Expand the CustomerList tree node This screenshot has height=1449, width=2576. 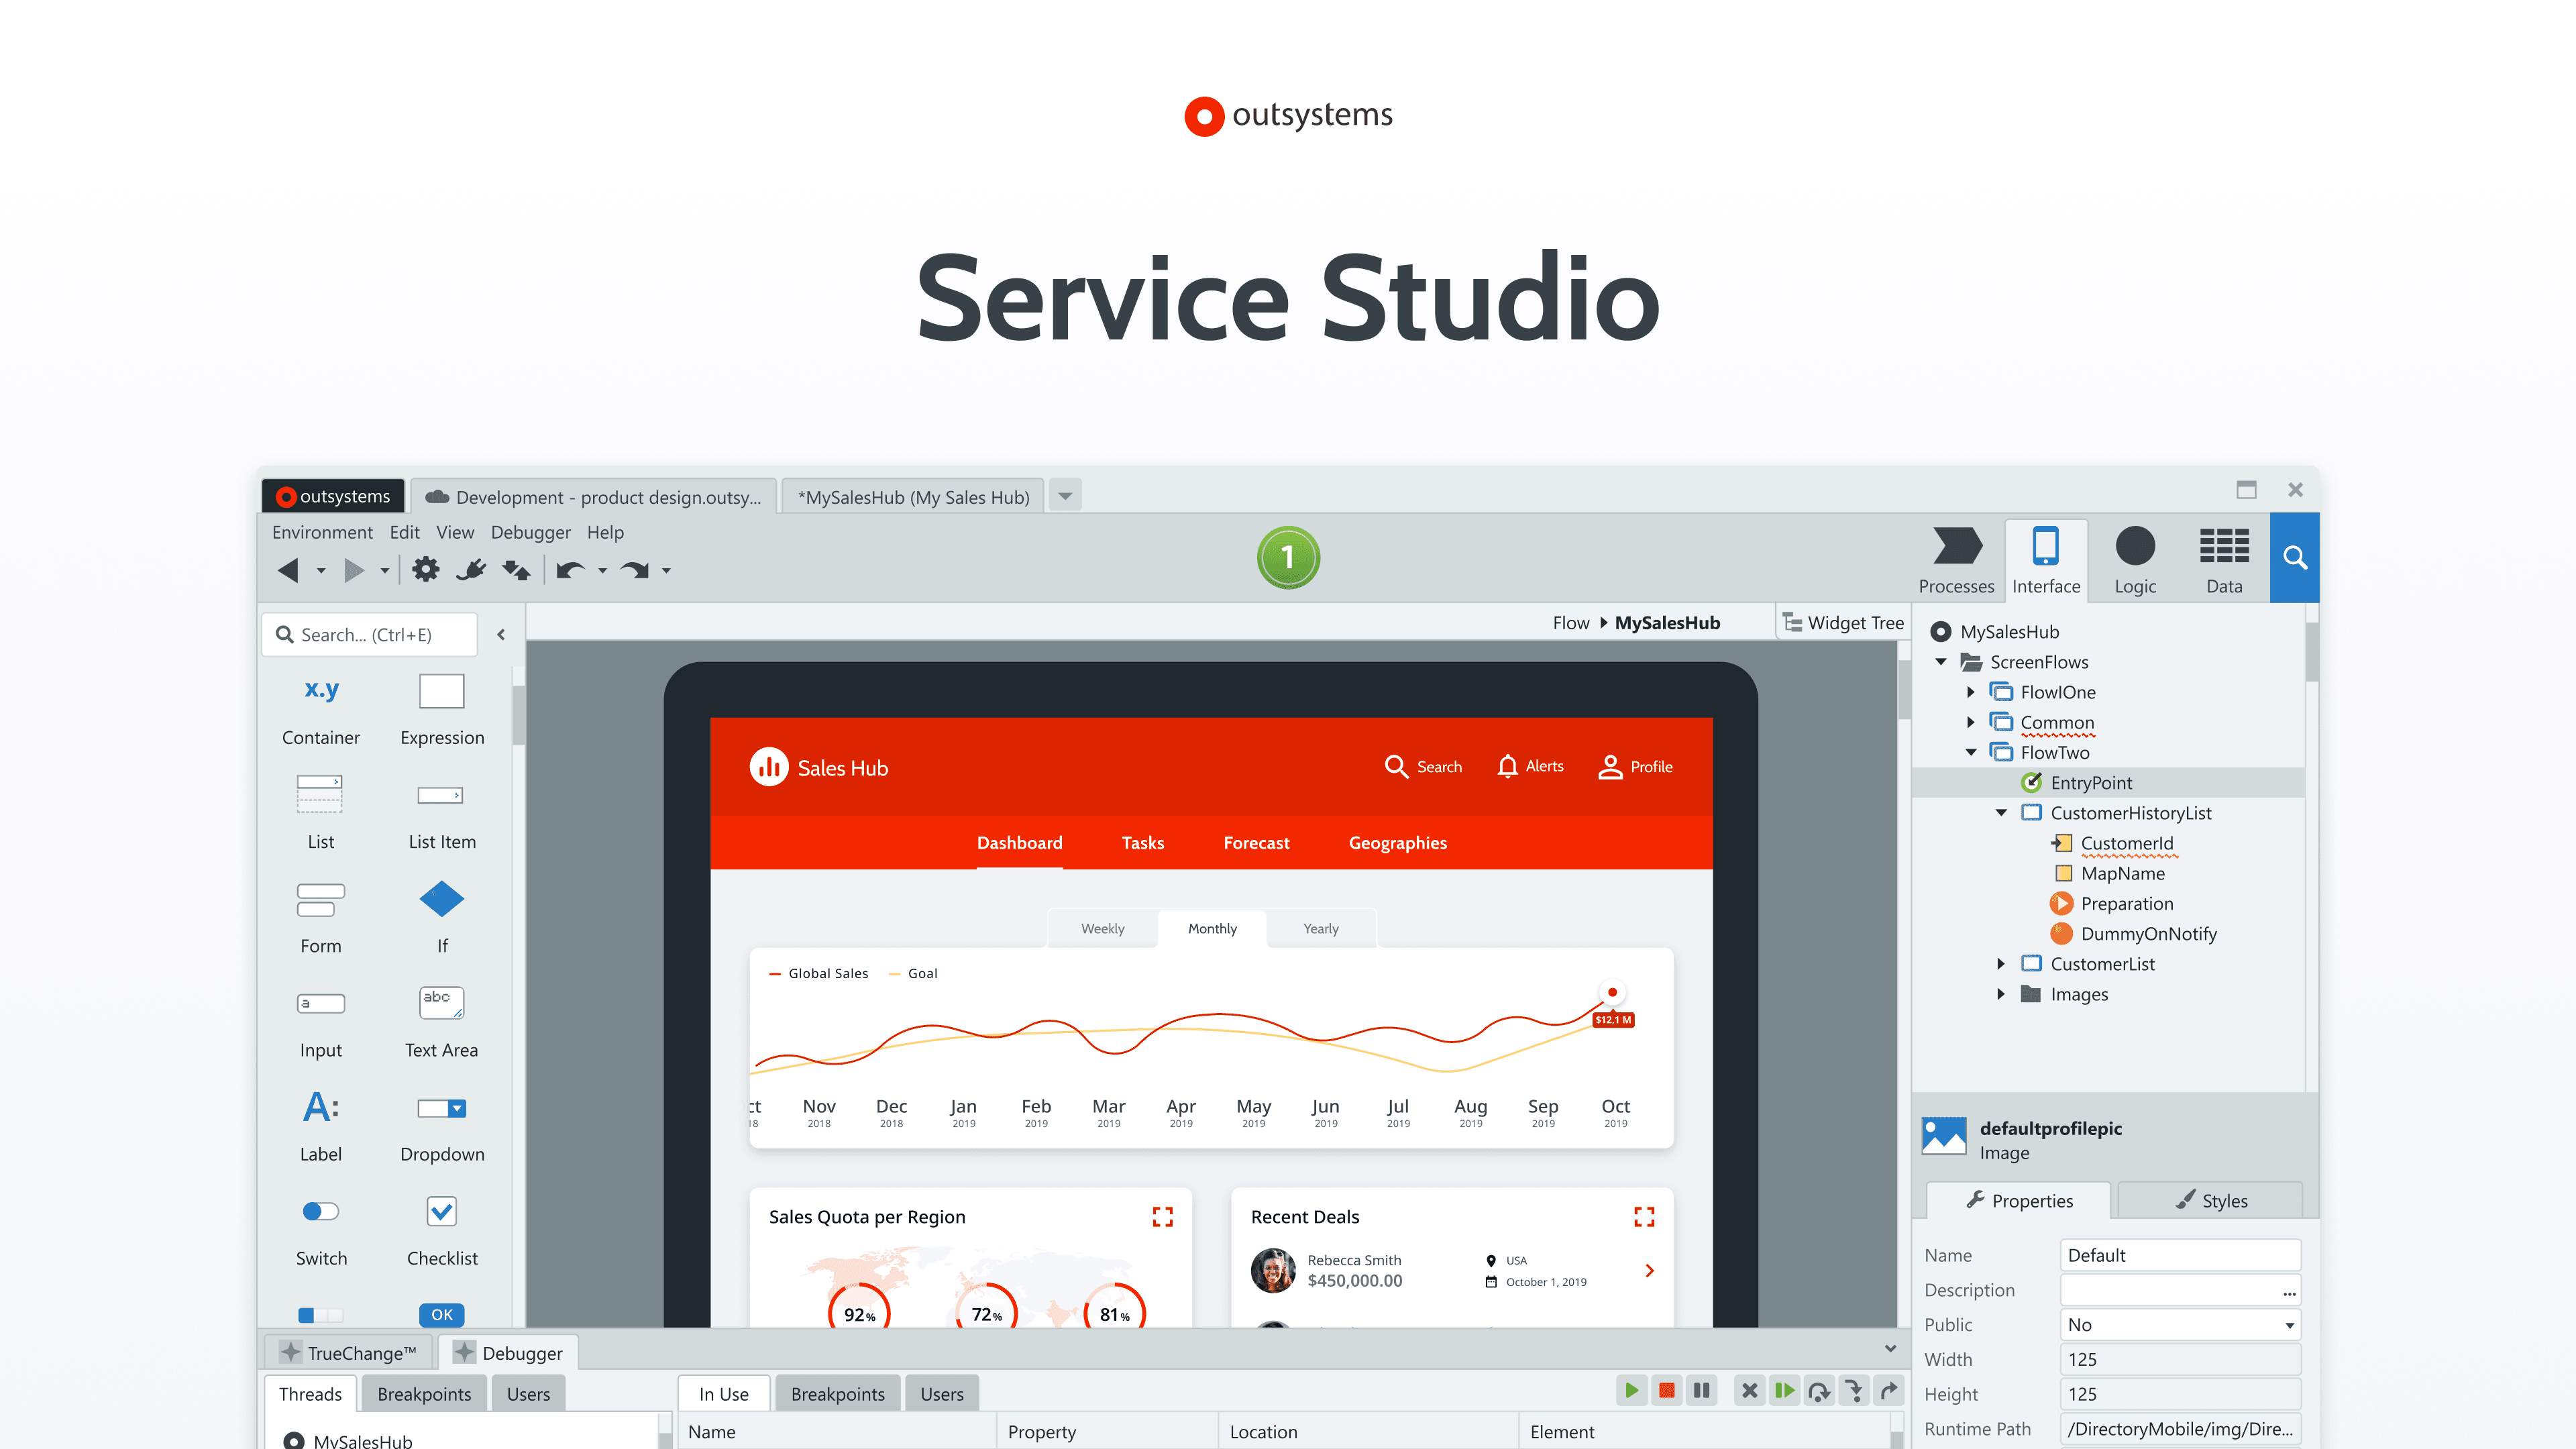(2000, 964)
